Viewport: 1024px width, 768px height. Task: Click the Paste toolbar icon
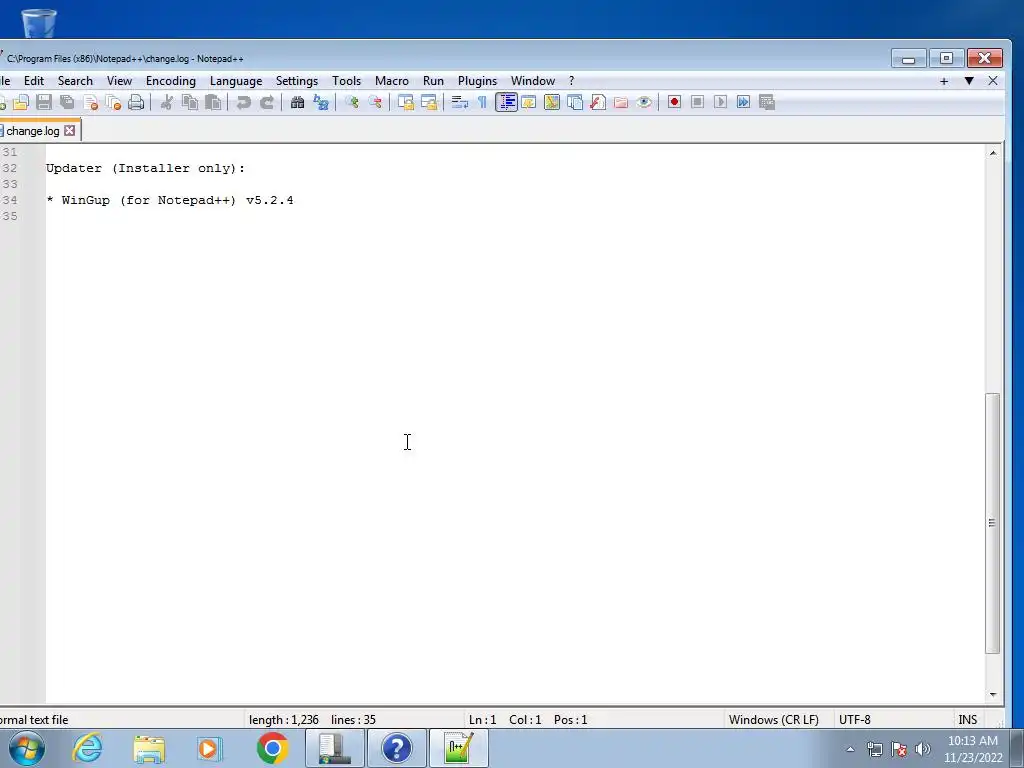[213, 103]
